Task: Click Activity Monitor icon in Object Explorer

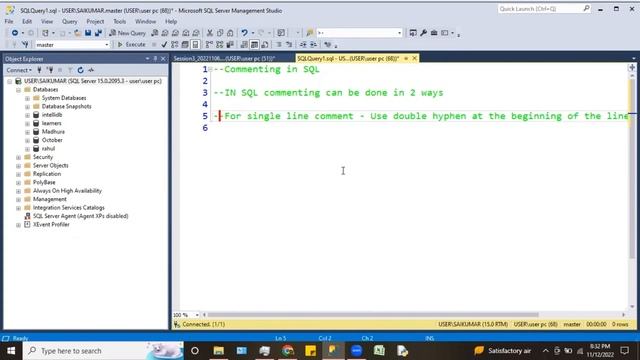Action: (x=91, y=70)
